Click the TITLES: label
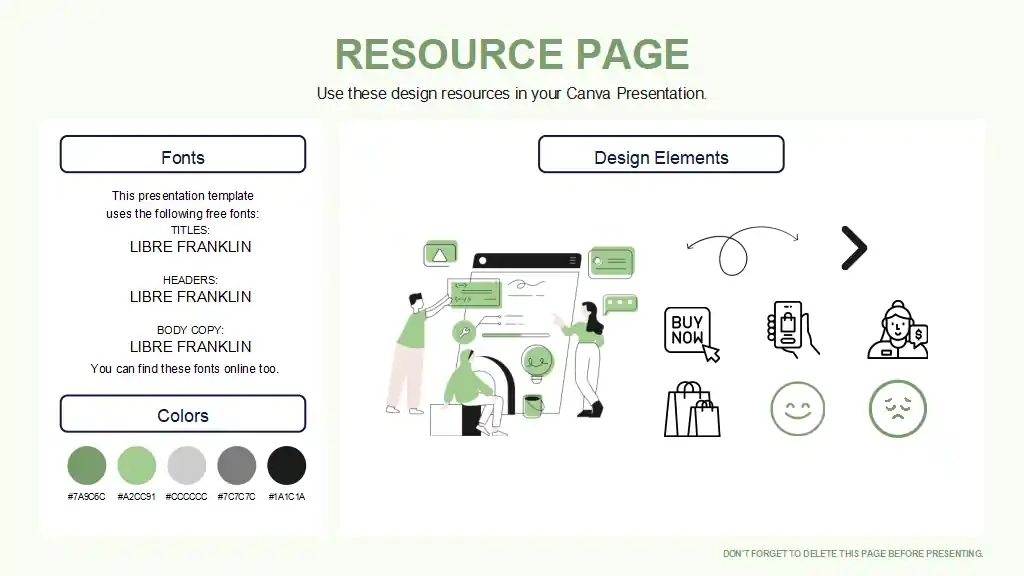The image size is (1024, 576). click(x=190, y=231)
